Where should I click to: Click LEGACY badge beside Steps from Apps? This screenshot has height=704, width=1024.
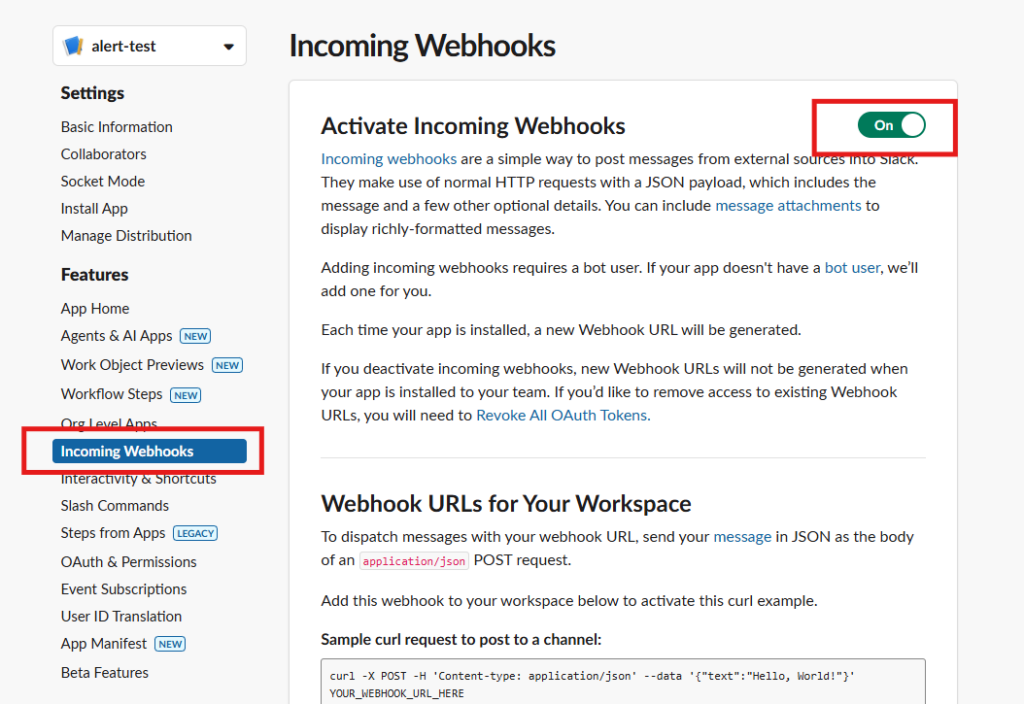click(x=195, y=533)
